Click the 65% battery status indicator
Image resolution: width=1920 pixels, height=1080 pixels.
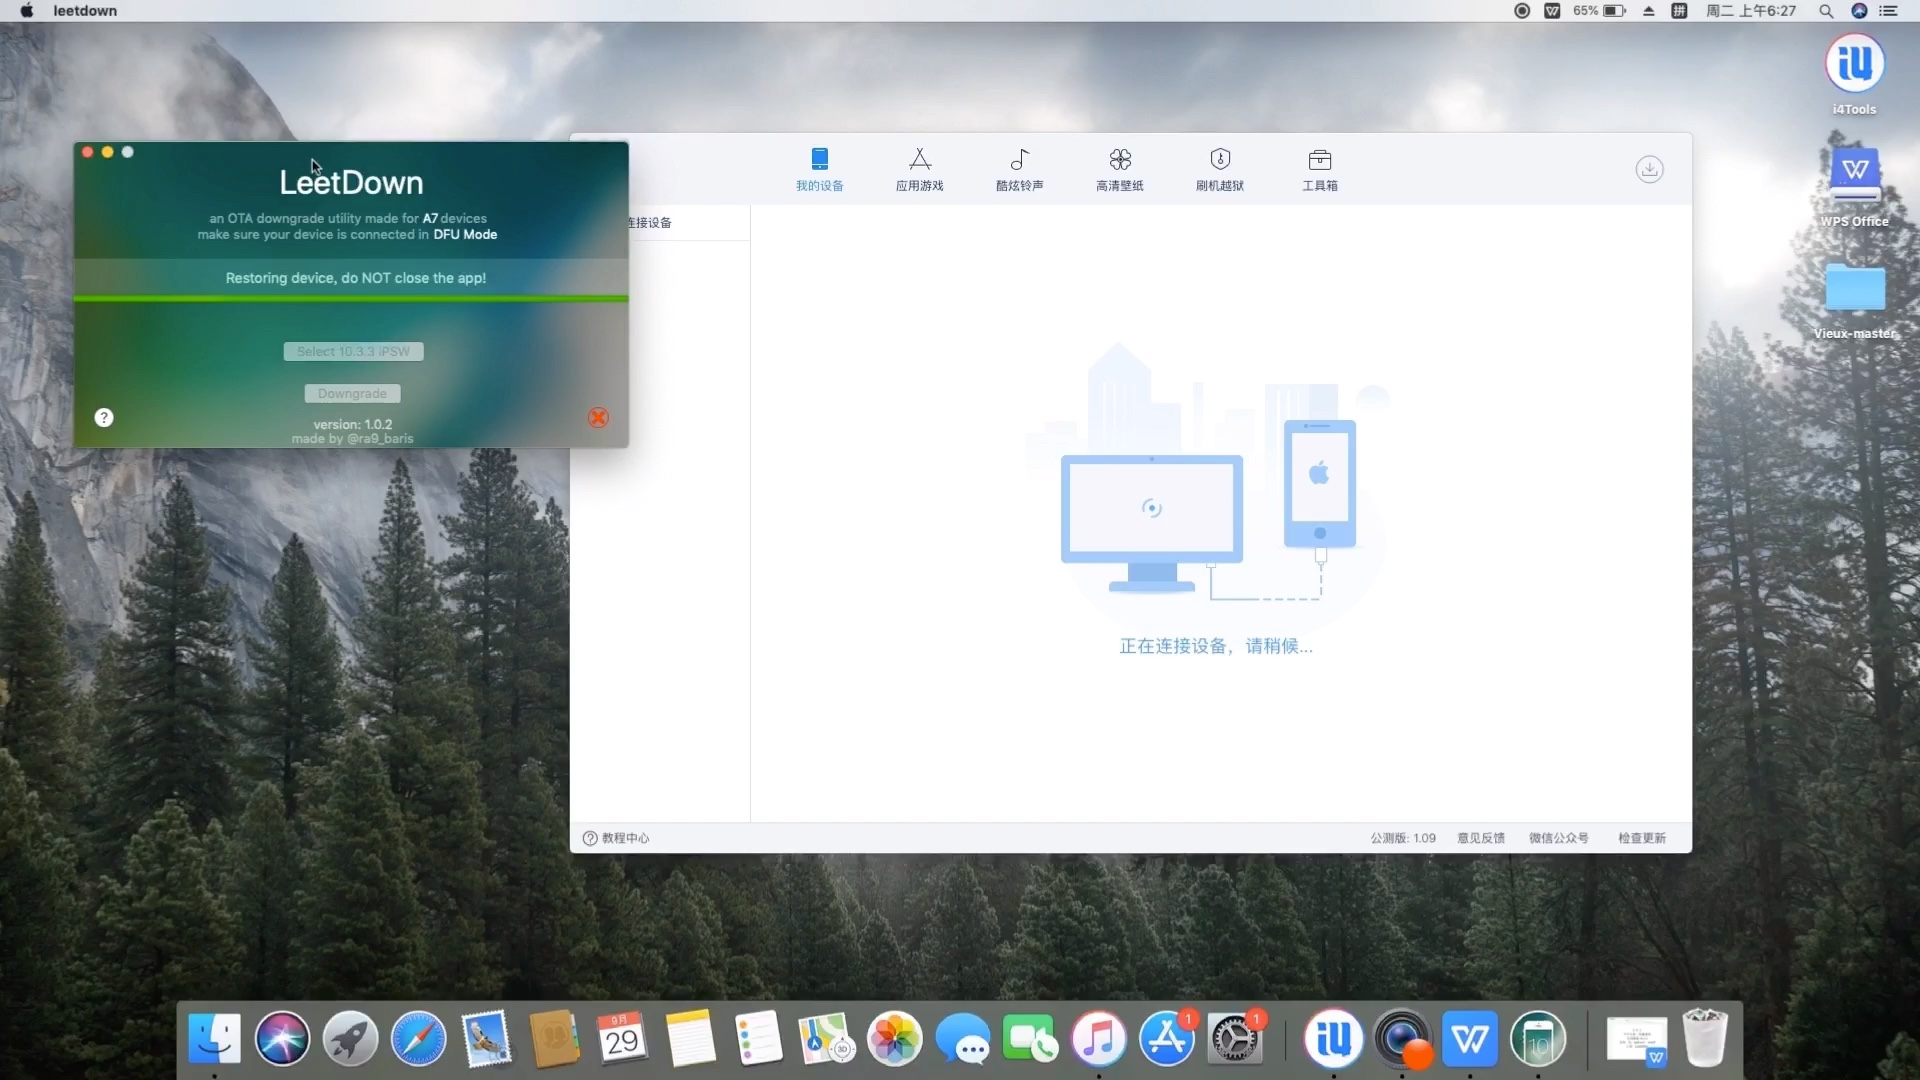[x=1599, y=11]
